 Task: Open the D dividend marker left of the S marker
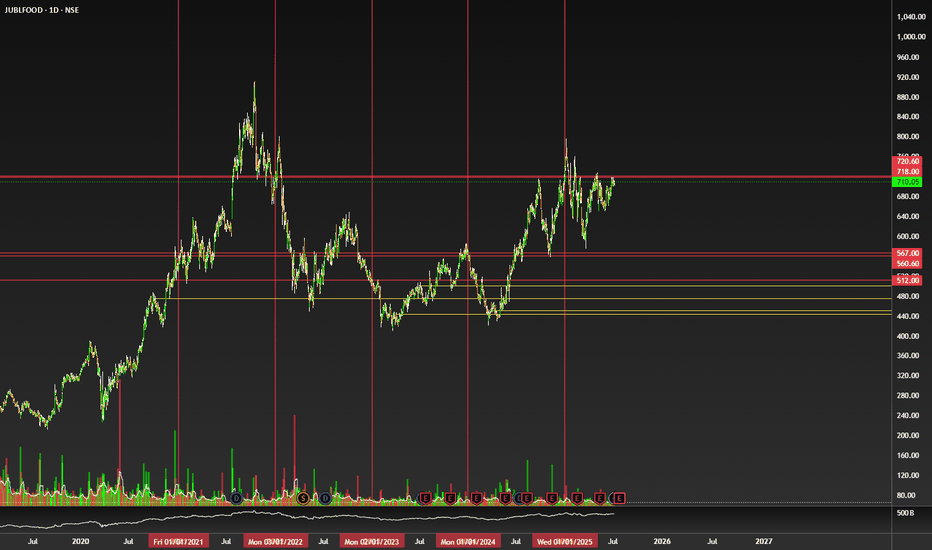(236, 498)
